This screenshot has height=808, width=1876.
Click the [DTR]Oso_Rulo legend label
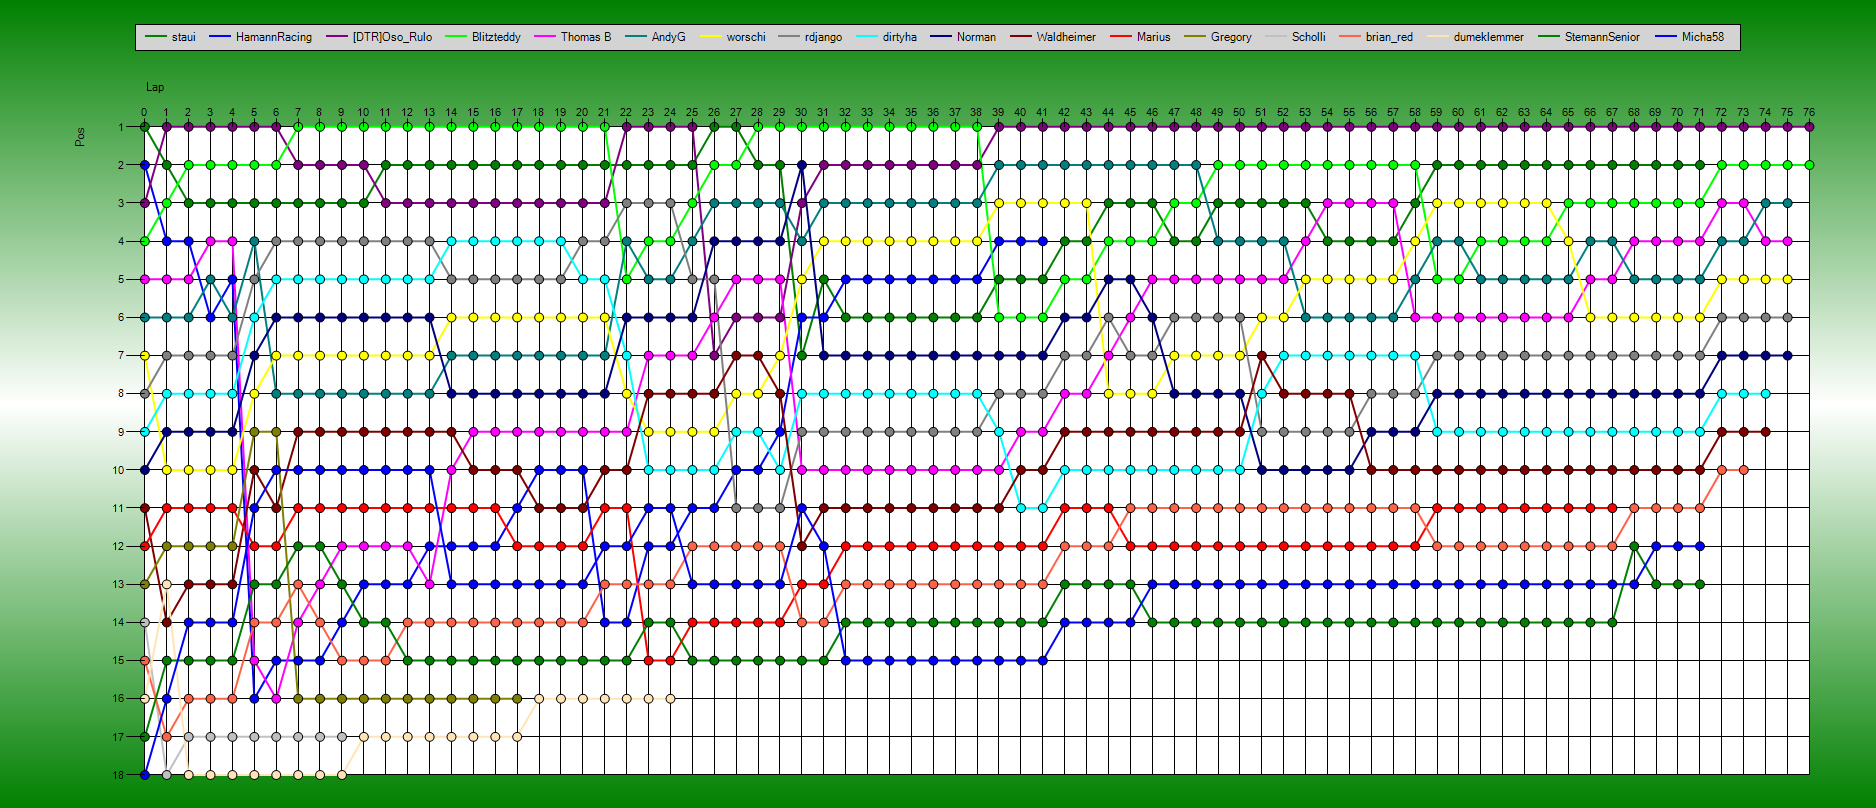click(379, 37)
